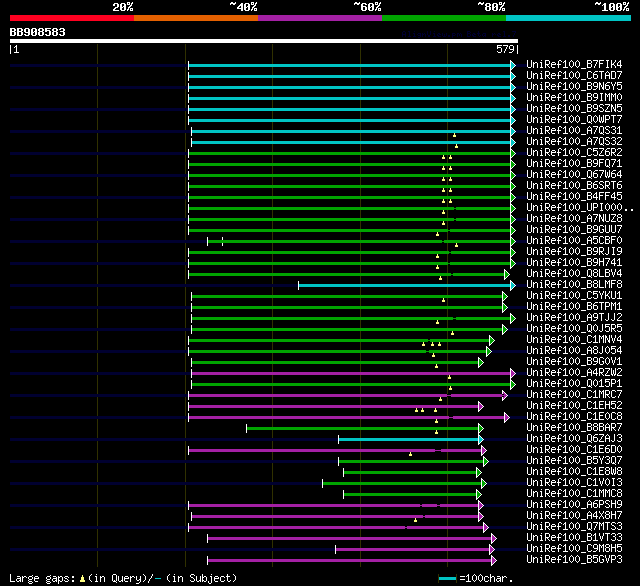Click the purple arrowhead on the A4RZW2 row
The image size is (640, 586).
(x=513, y=373)
